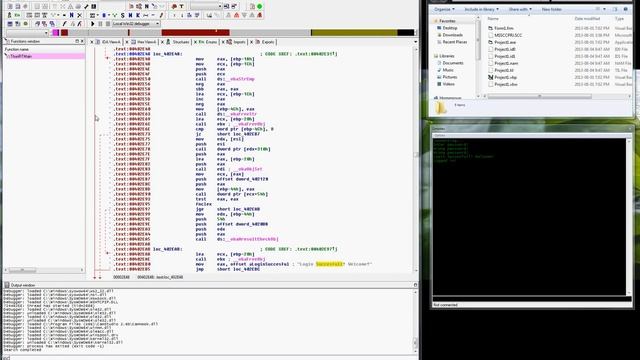This screenshot has width=640, height=360.
Task: Click the black pencil icon in the top toolbar row
Action: (86, 7)
